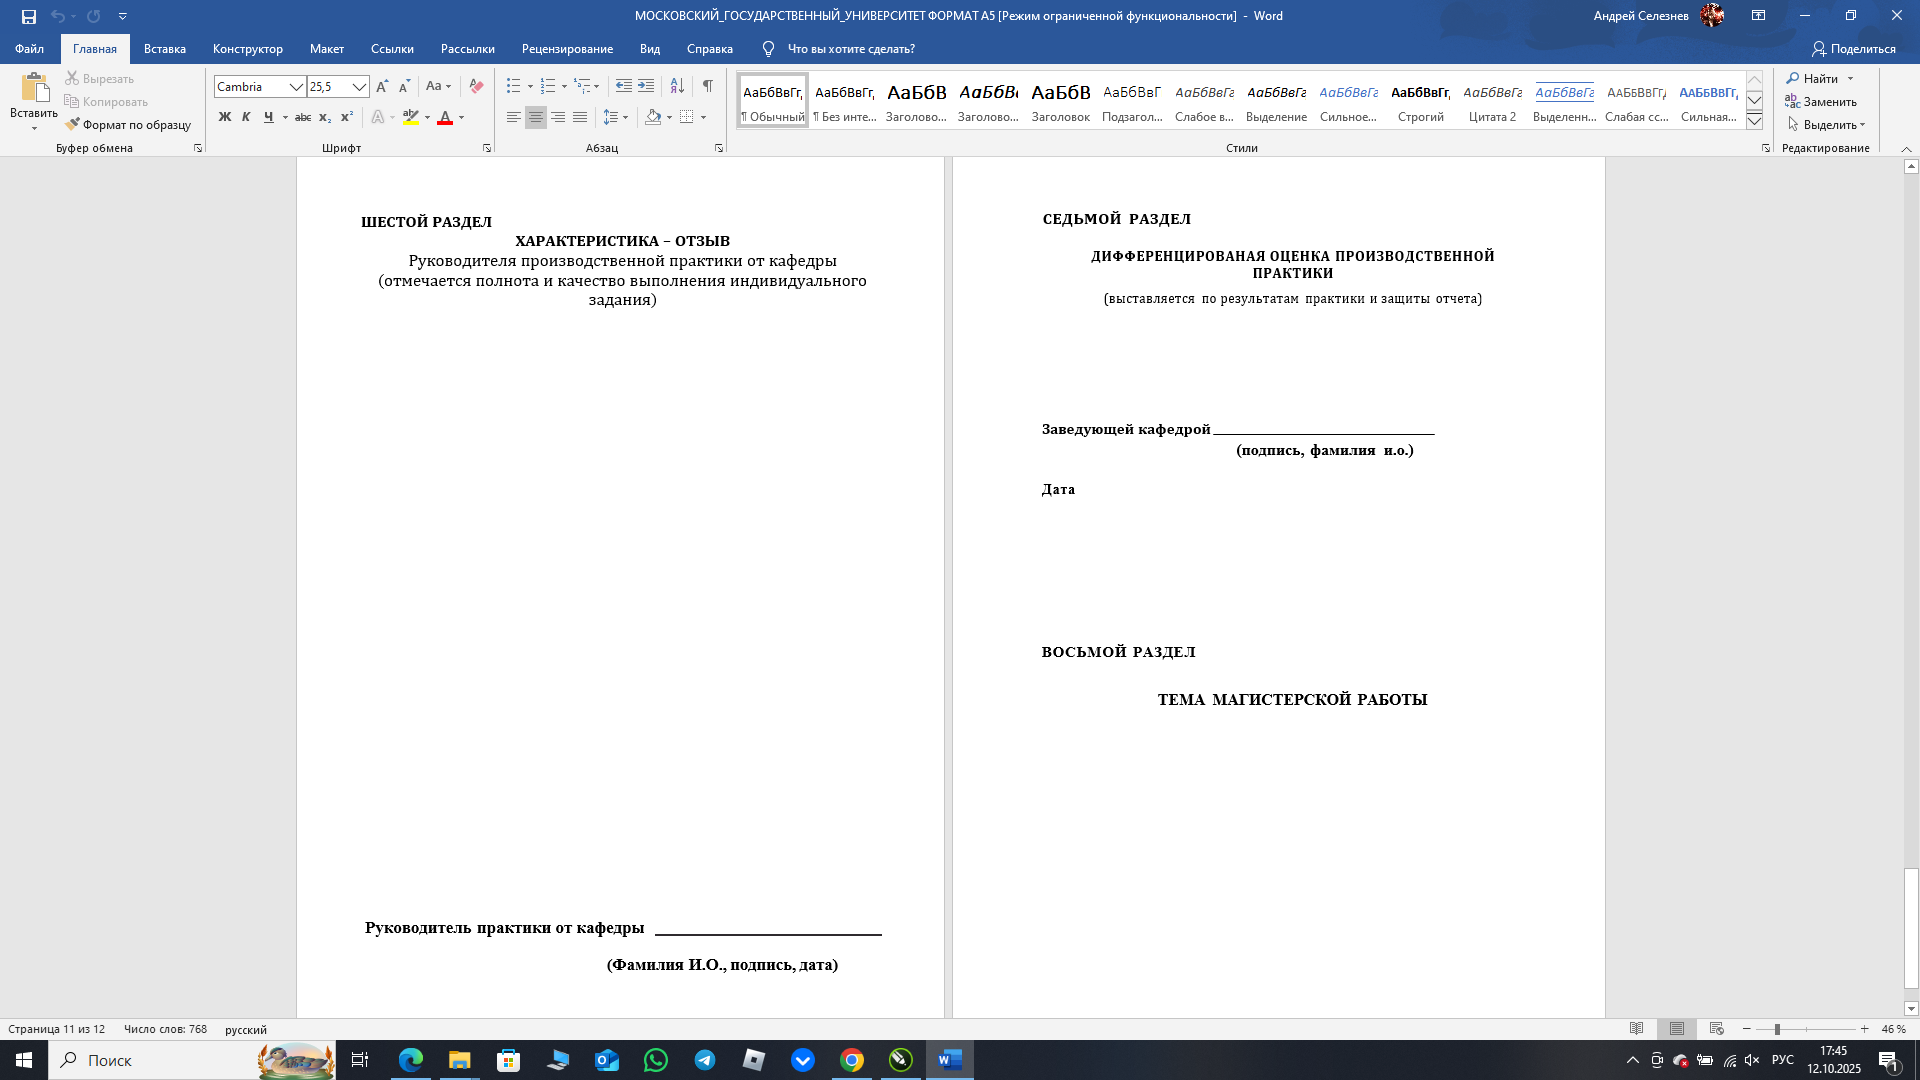Expand the Styles gallery with the More arrow
Image resolution: width=1920 pixels, height=1080 pixels.
pos(1754,121)
